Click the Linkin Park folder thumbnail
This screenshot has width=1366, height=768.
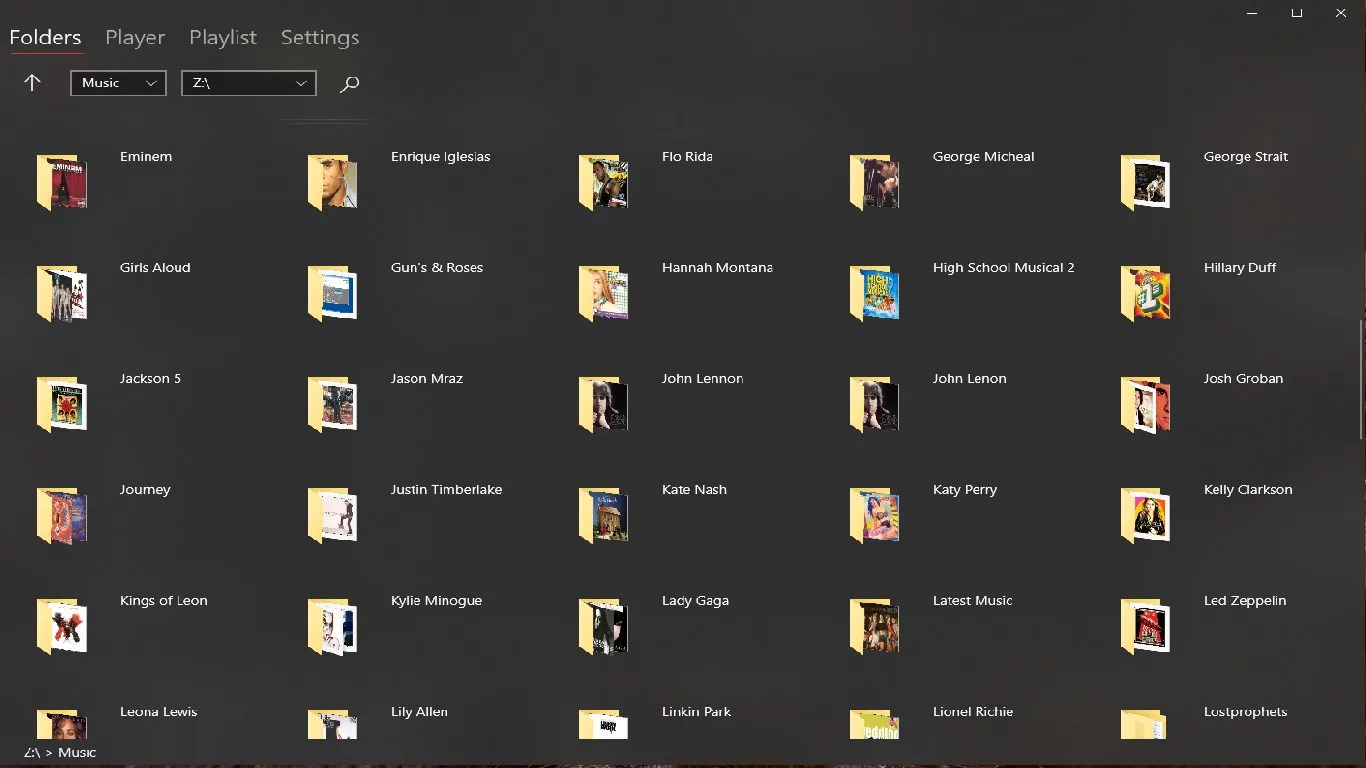[x=604, y=724]
